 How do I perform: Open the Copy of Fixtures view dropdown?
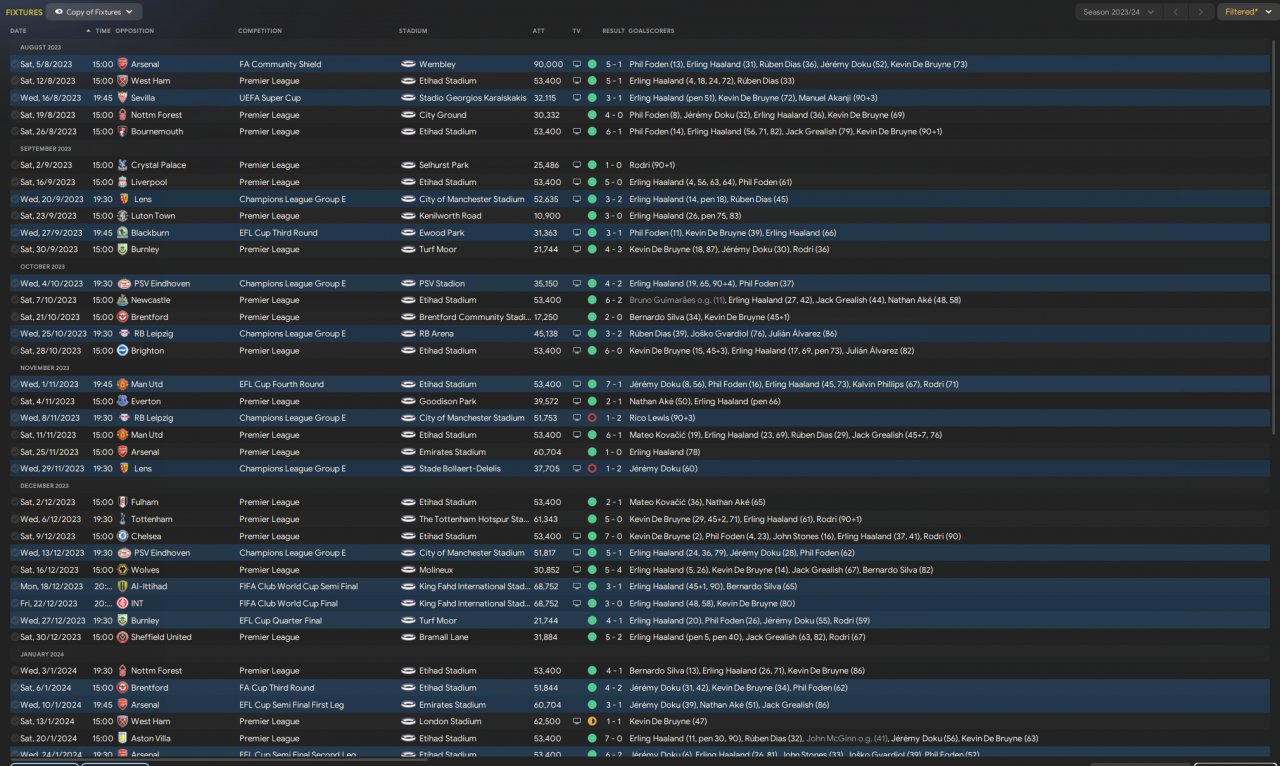coord(94,12)
